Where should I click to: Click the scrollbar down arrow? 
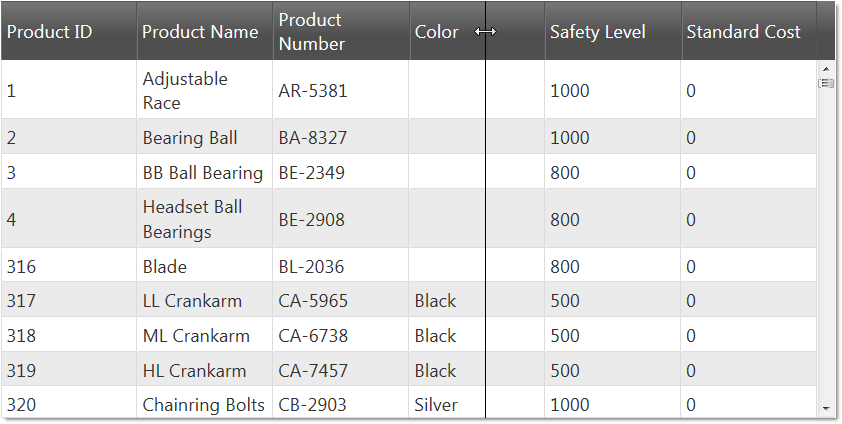pos(825,408)
